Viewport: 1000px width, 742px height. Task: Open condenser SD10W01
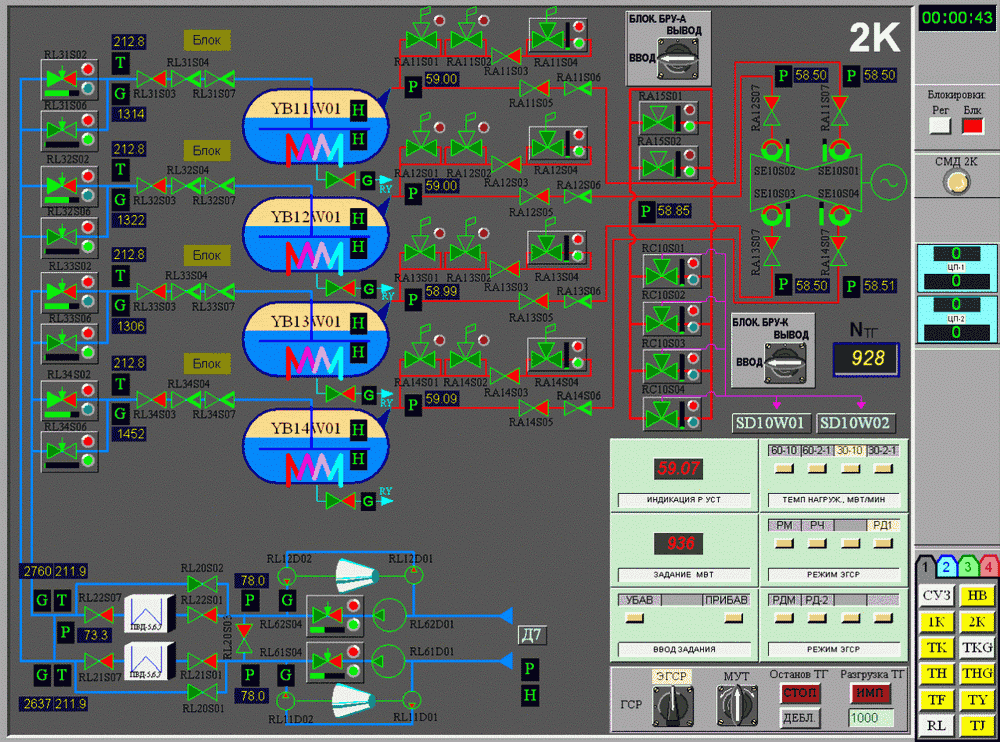click(x=771, y=422)
